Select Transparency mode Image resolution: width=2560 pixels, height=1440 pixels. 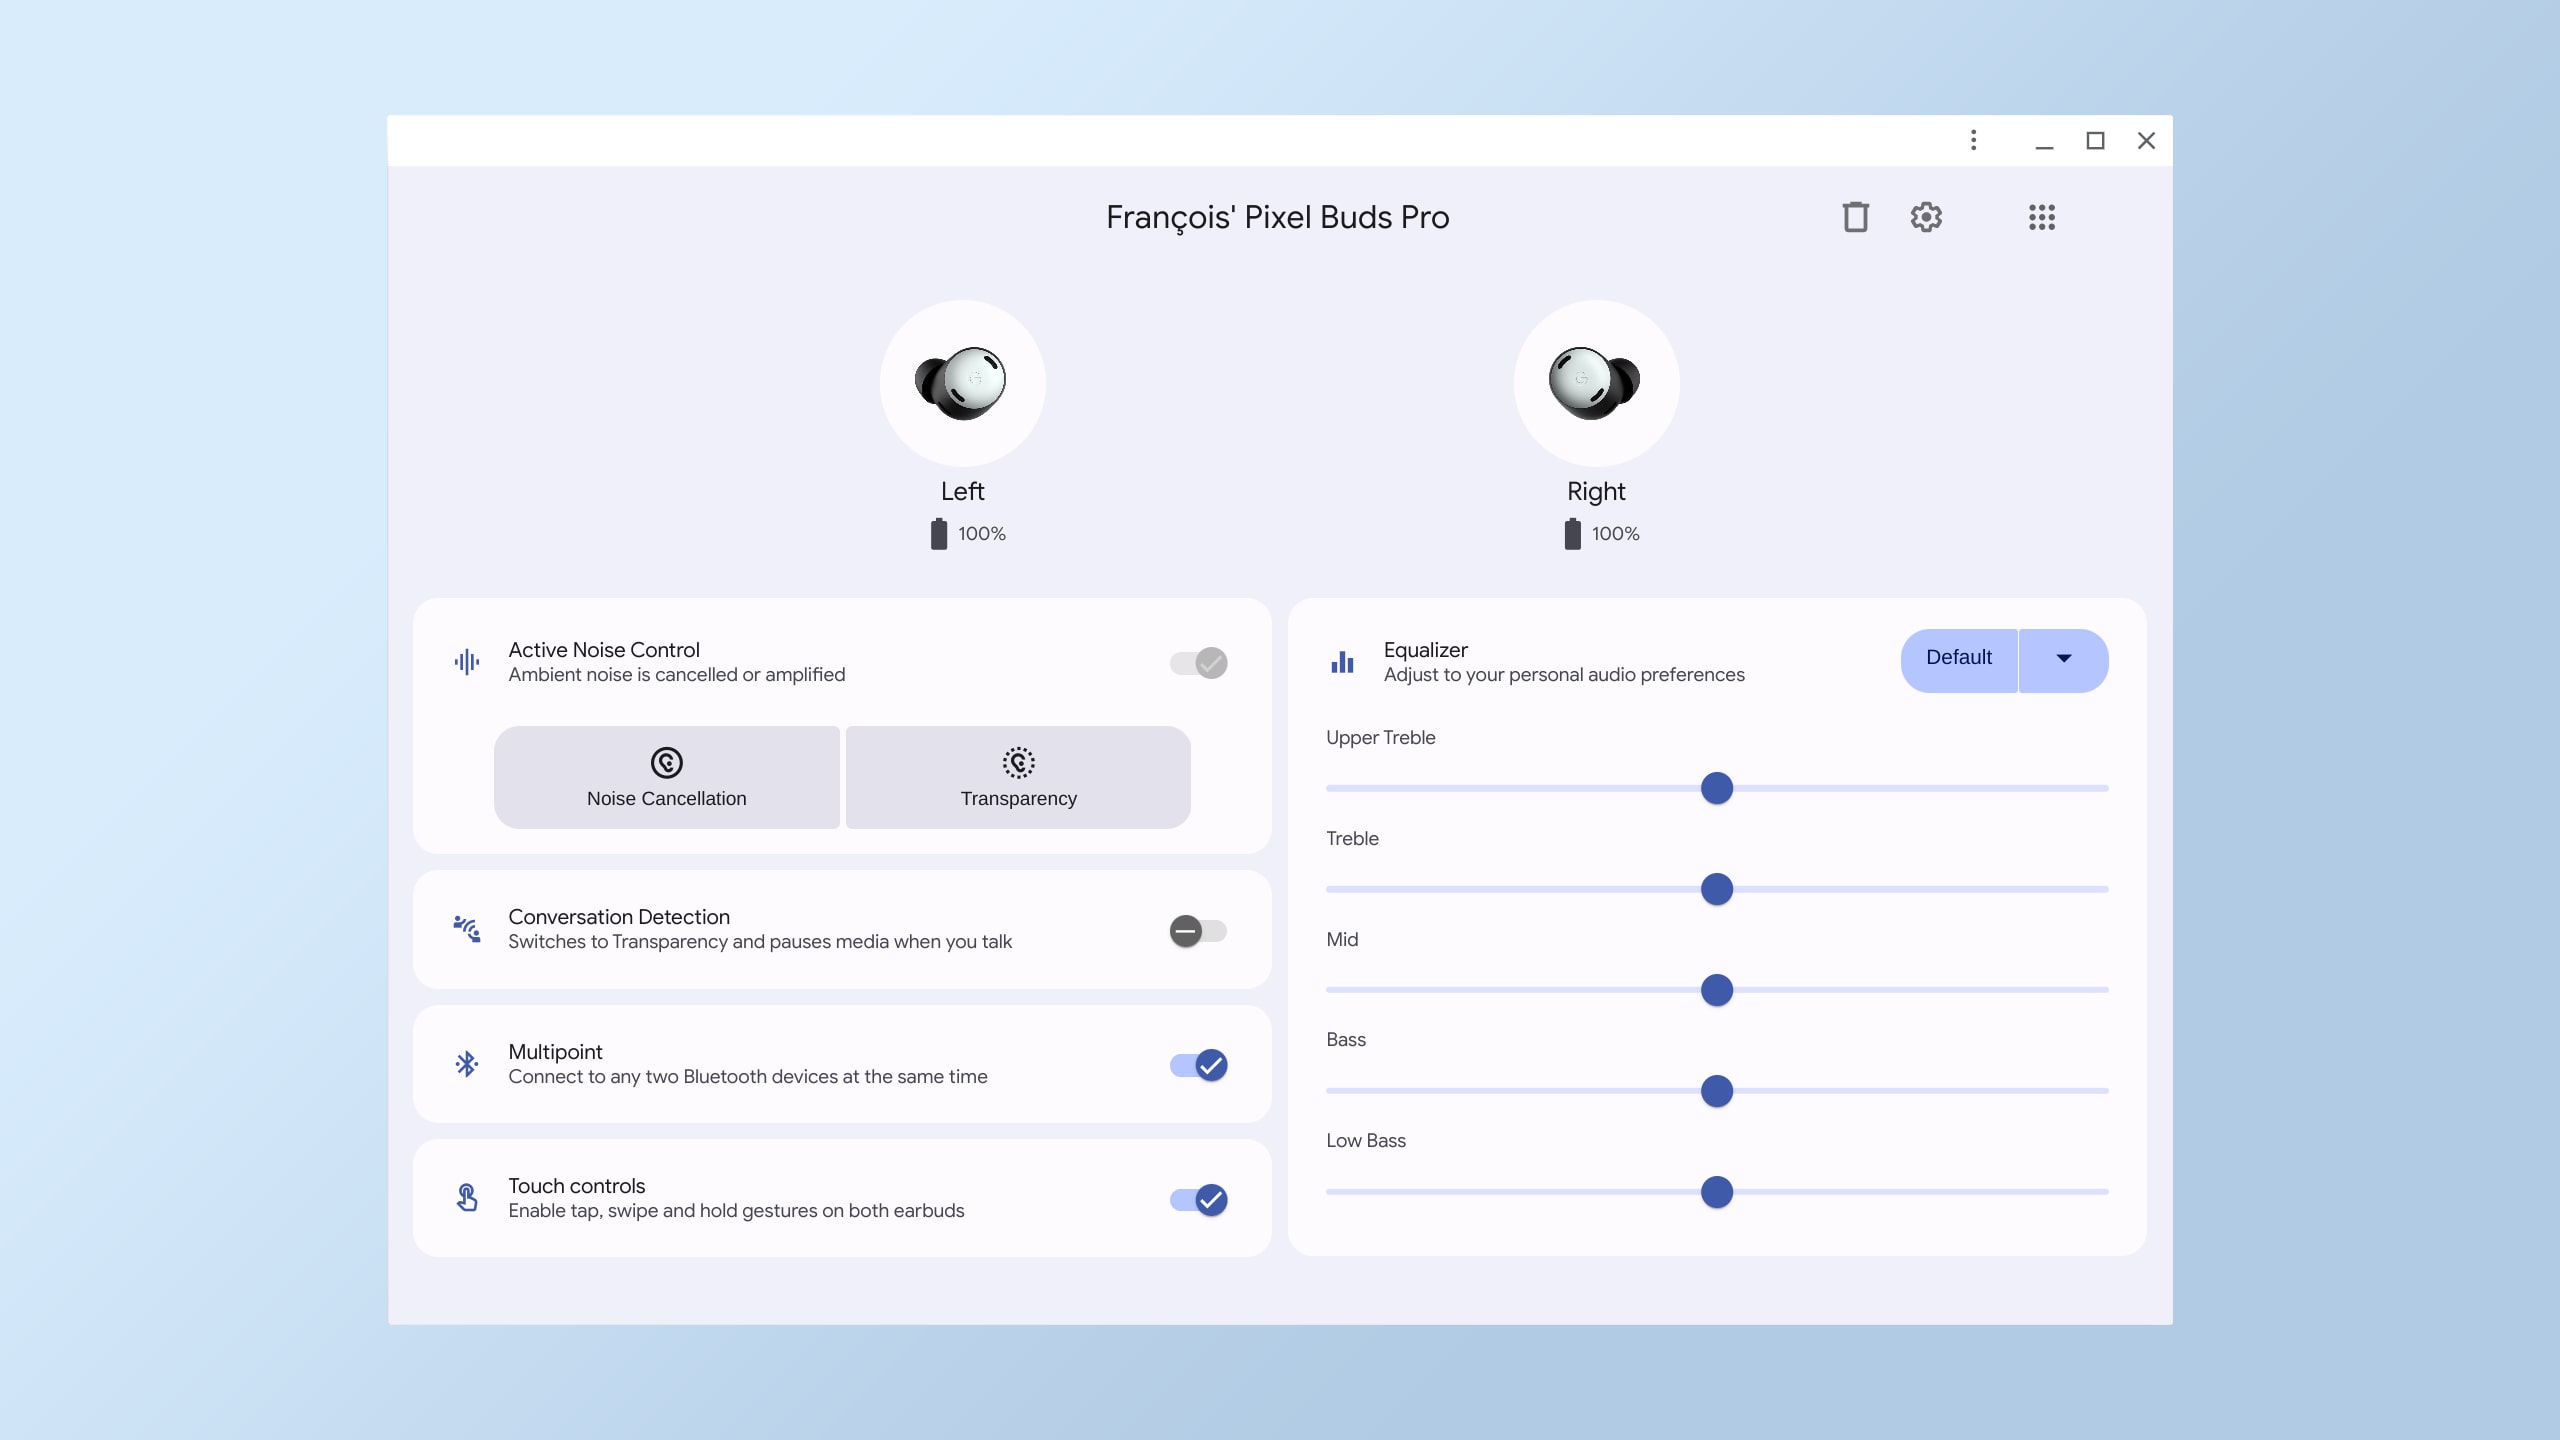(x=1018, y=777)
